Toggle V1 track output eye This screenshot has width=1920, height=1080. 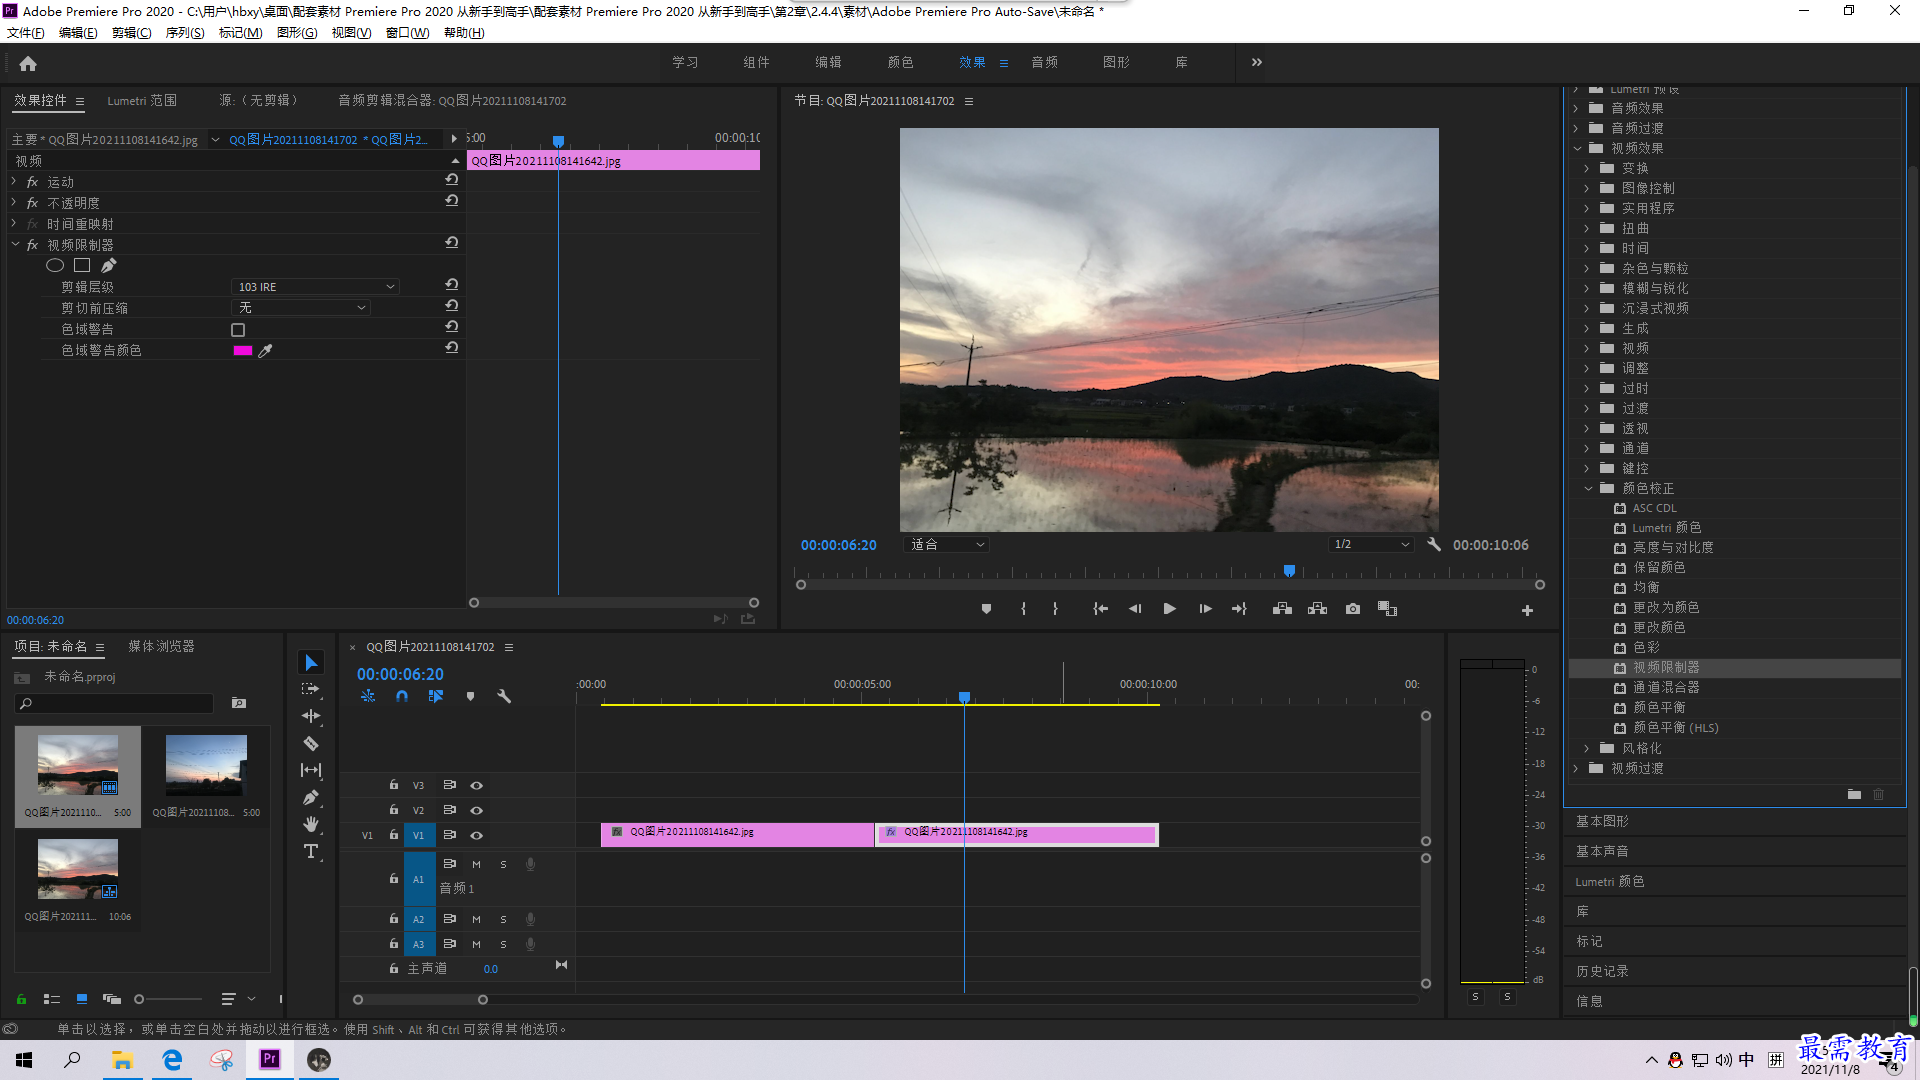(x=477, y=836)
